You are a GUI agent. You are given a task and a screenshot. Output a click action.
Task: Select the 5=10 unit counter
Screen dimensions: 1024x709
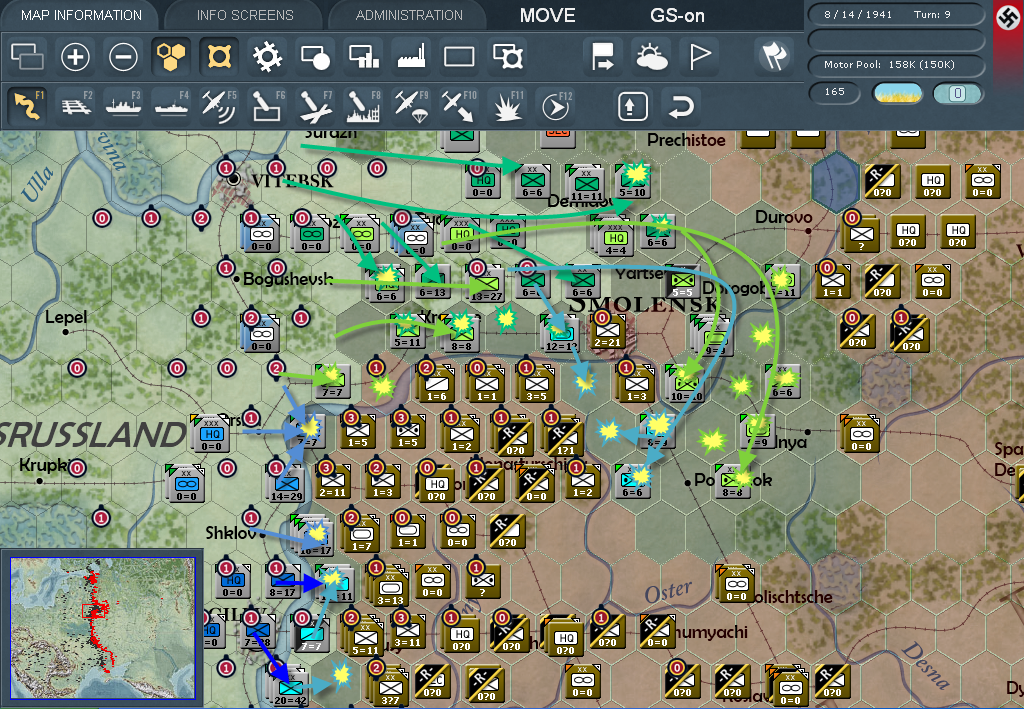pyautogui.click(x=632, y=181)
